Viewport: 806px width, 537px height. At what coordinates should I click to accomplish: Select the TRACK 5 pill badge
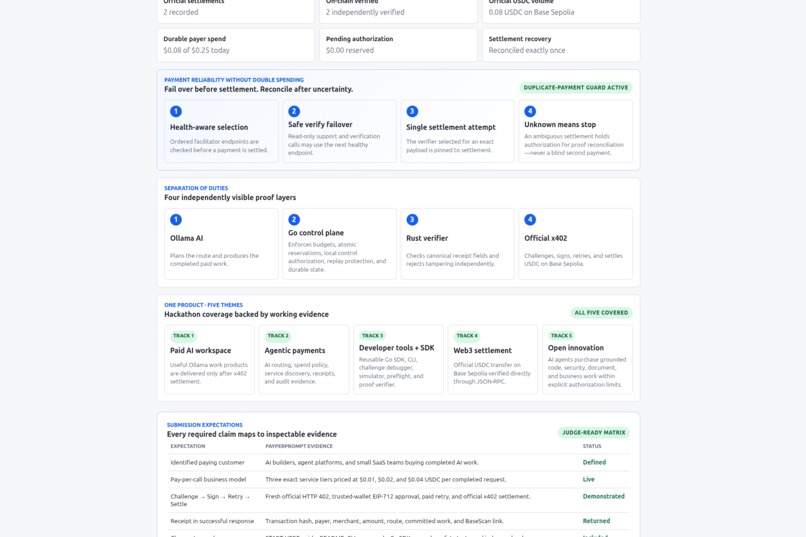(x=561, y=336)
